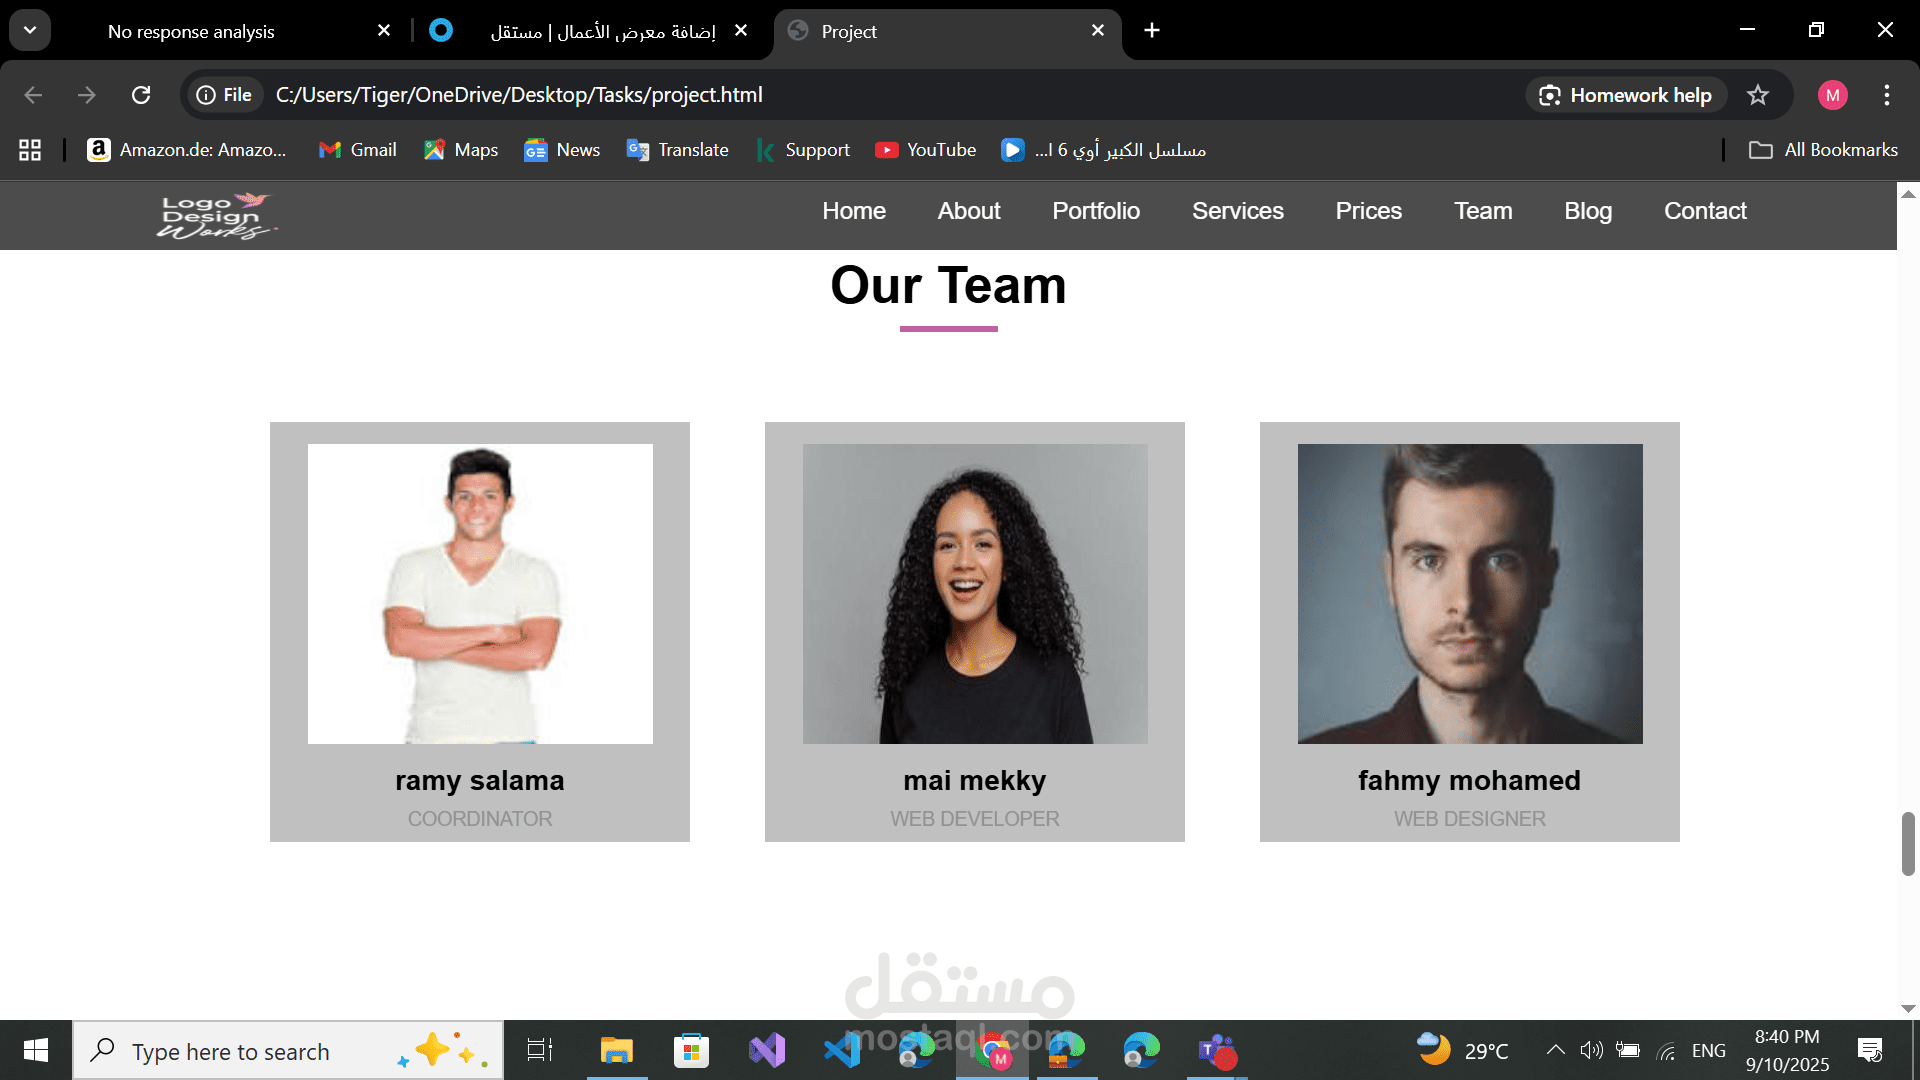Open the Windows Start menu
1920x1080 pixels.
click(x=36, y=1051)
